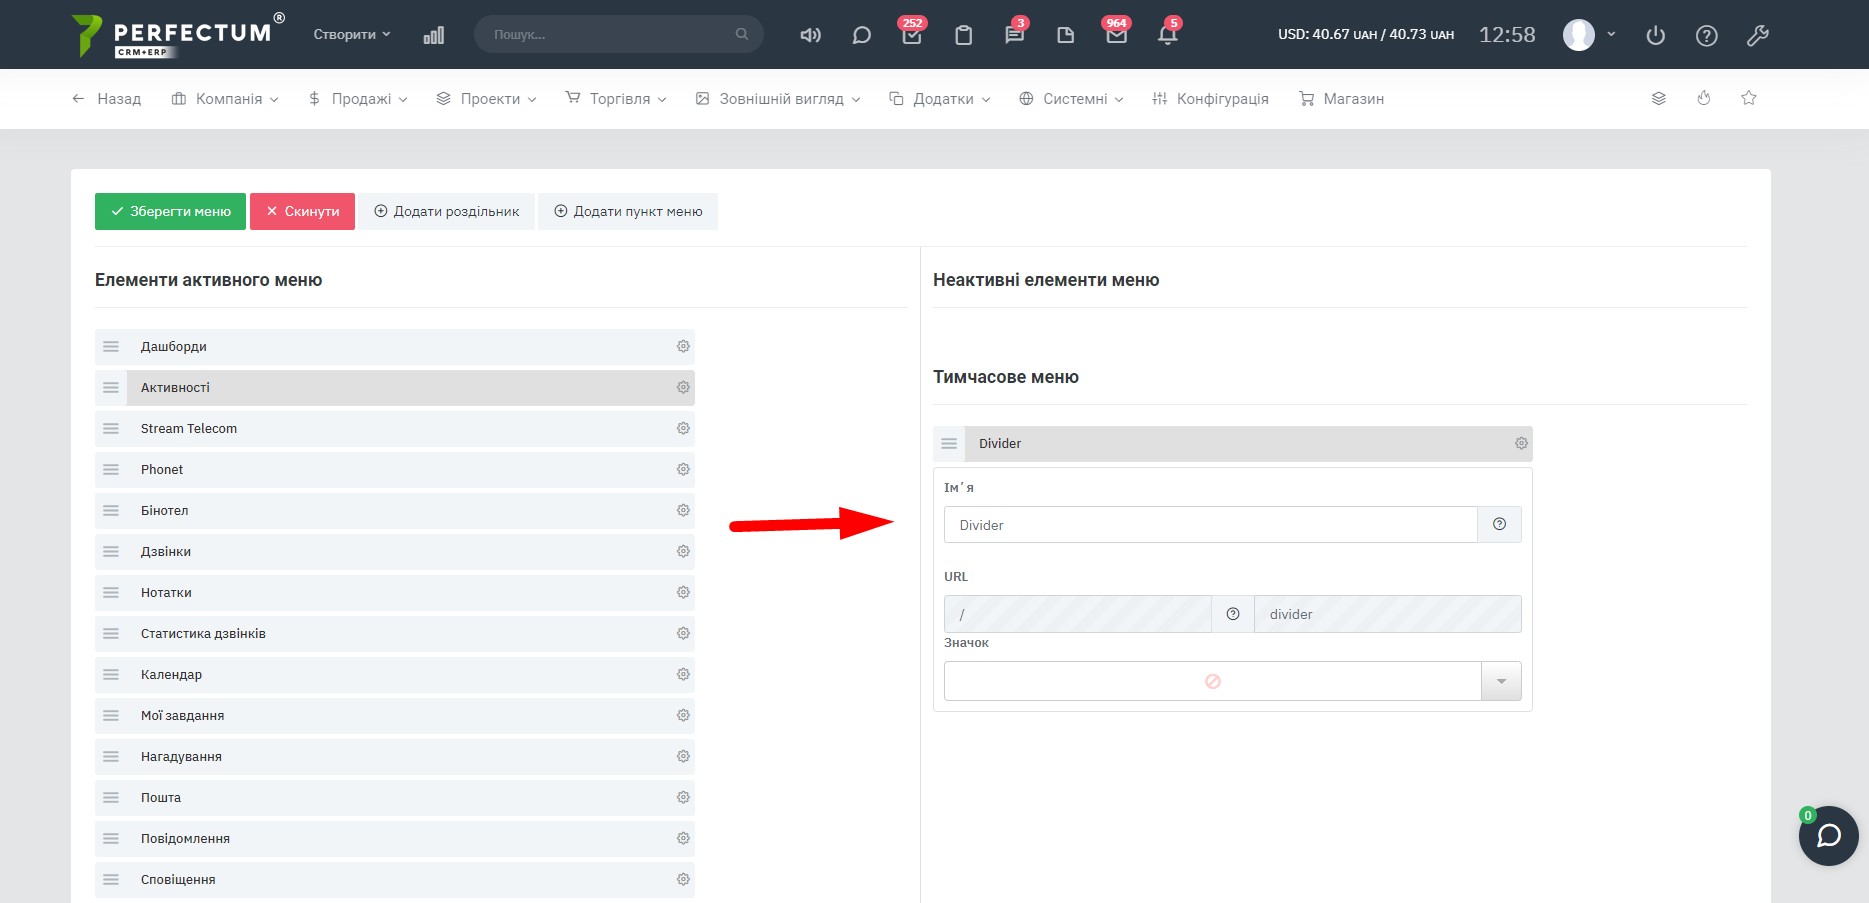Image resolution: width=1869 pixels, height=903 pixels.
Task: Open notifications bell icon
Action: tap(1167, 35)
